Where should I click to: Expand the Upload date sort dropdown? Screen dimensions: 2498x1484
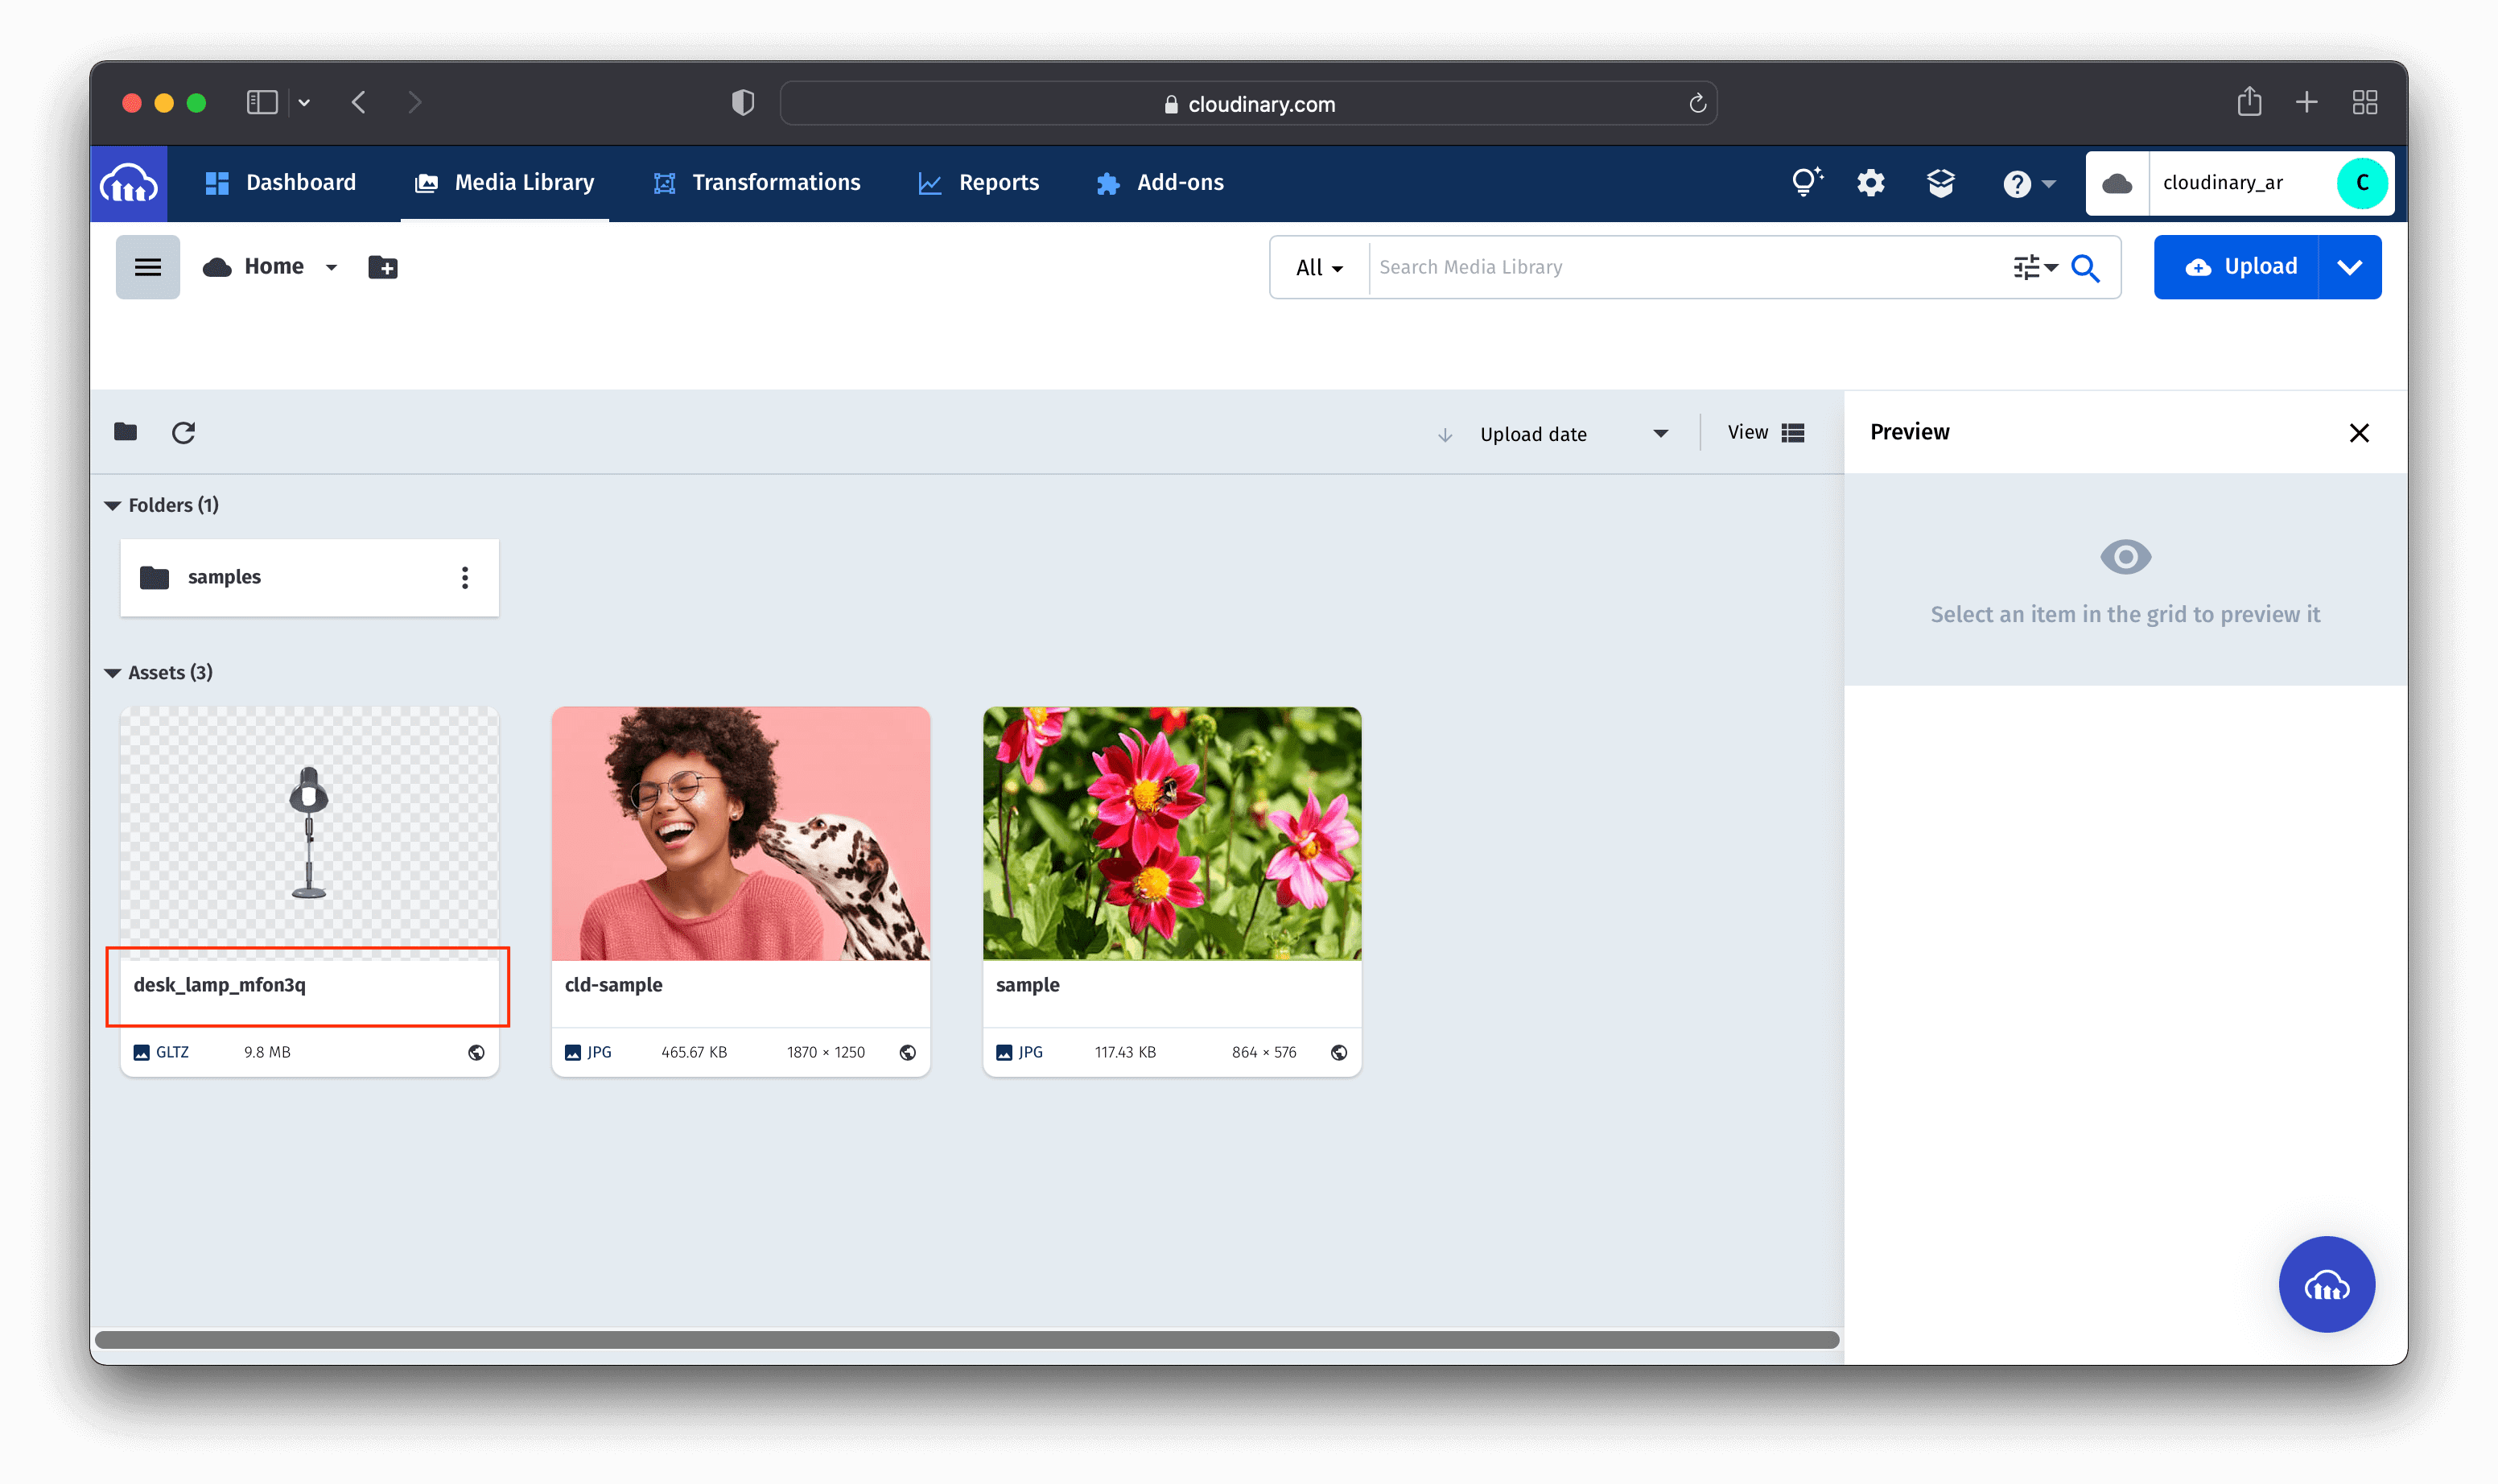pos(1659,433)
